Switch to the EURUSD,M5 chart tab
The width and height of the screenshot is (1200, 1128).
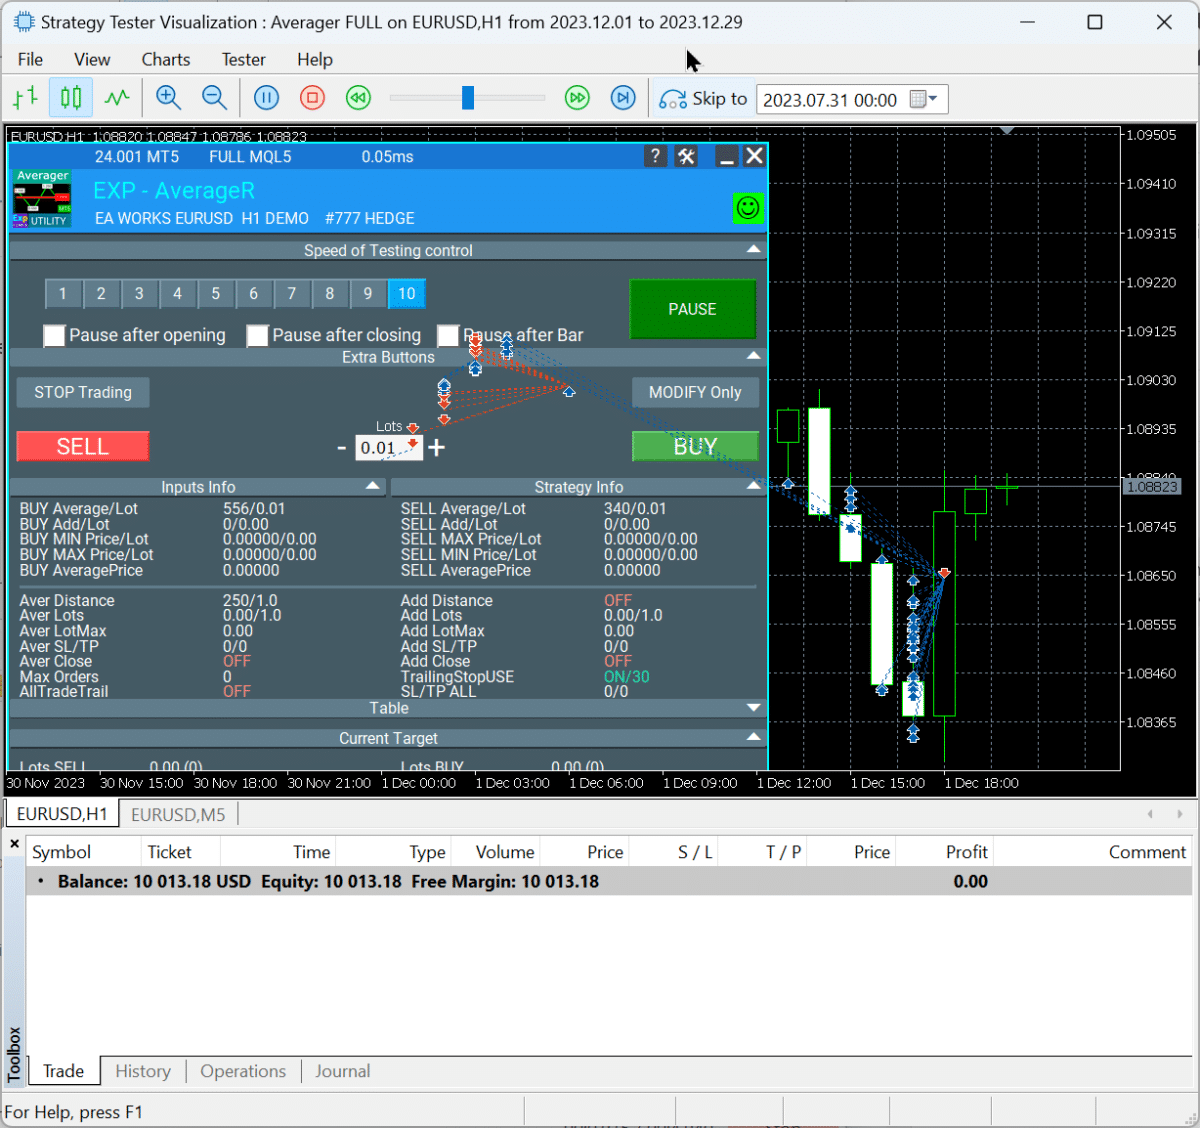178,815
